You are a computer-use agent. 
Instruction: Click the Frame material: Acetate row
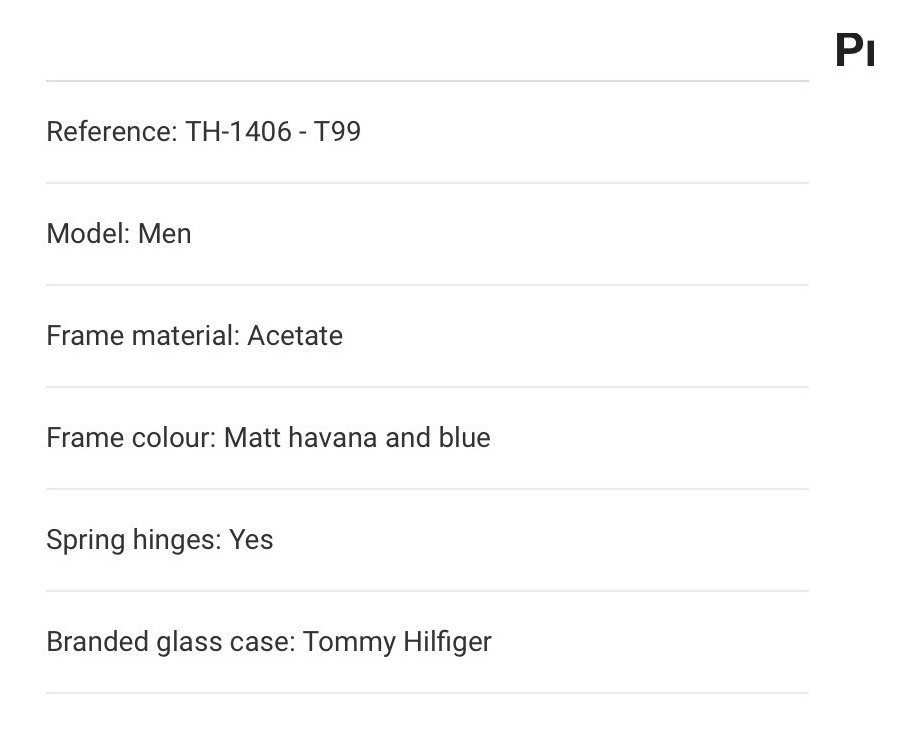(x=427, y=336)
